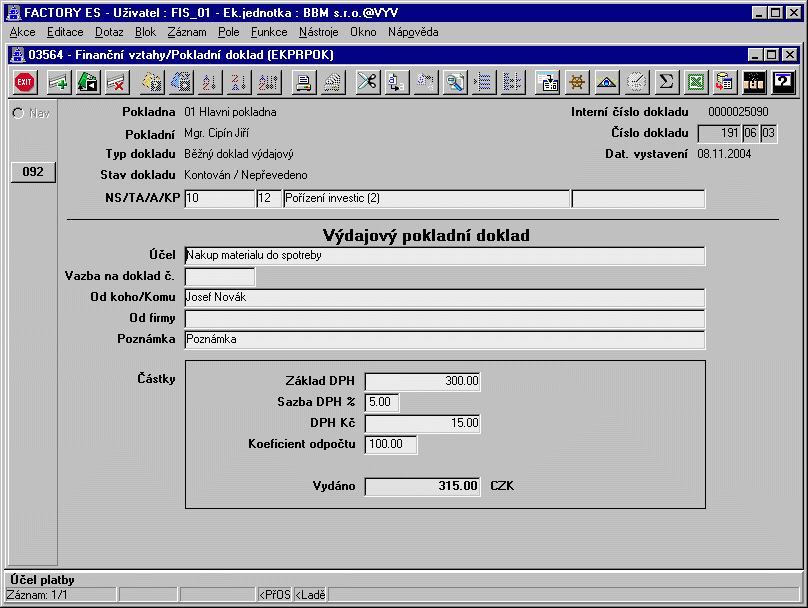
Task: Delete record with red X icon
Action: click(117, 82)
